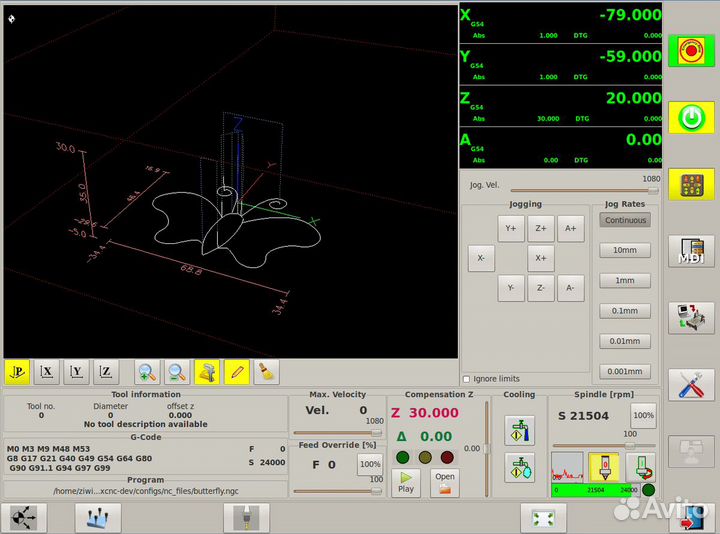Click the exit door icon
720x534 pixels.
690,518
